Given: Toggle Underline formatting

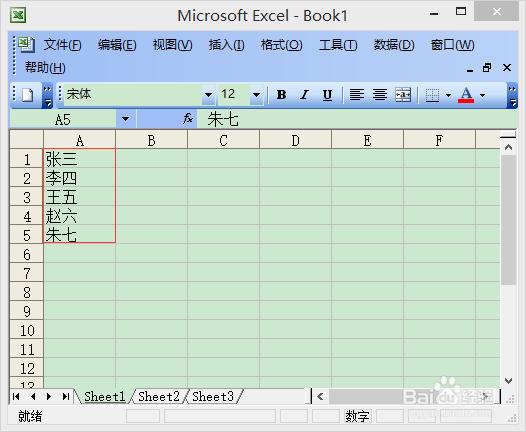Looking at the screenshot, I should tap(327, 95).
